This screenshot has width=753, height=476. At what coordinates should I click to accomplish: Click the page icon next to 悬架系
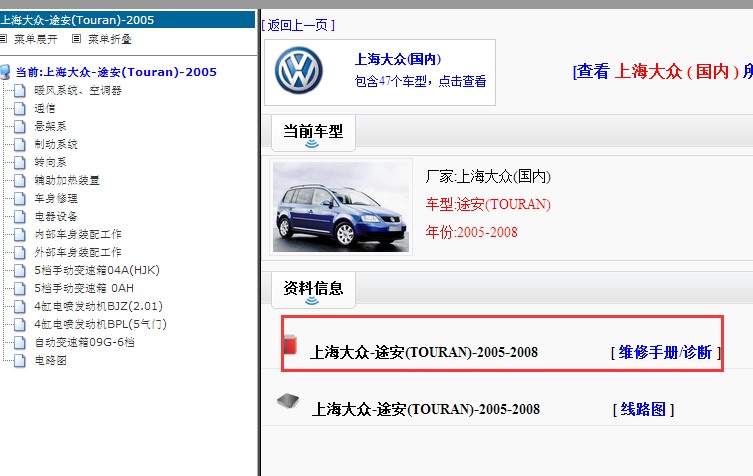pos(21,126)
